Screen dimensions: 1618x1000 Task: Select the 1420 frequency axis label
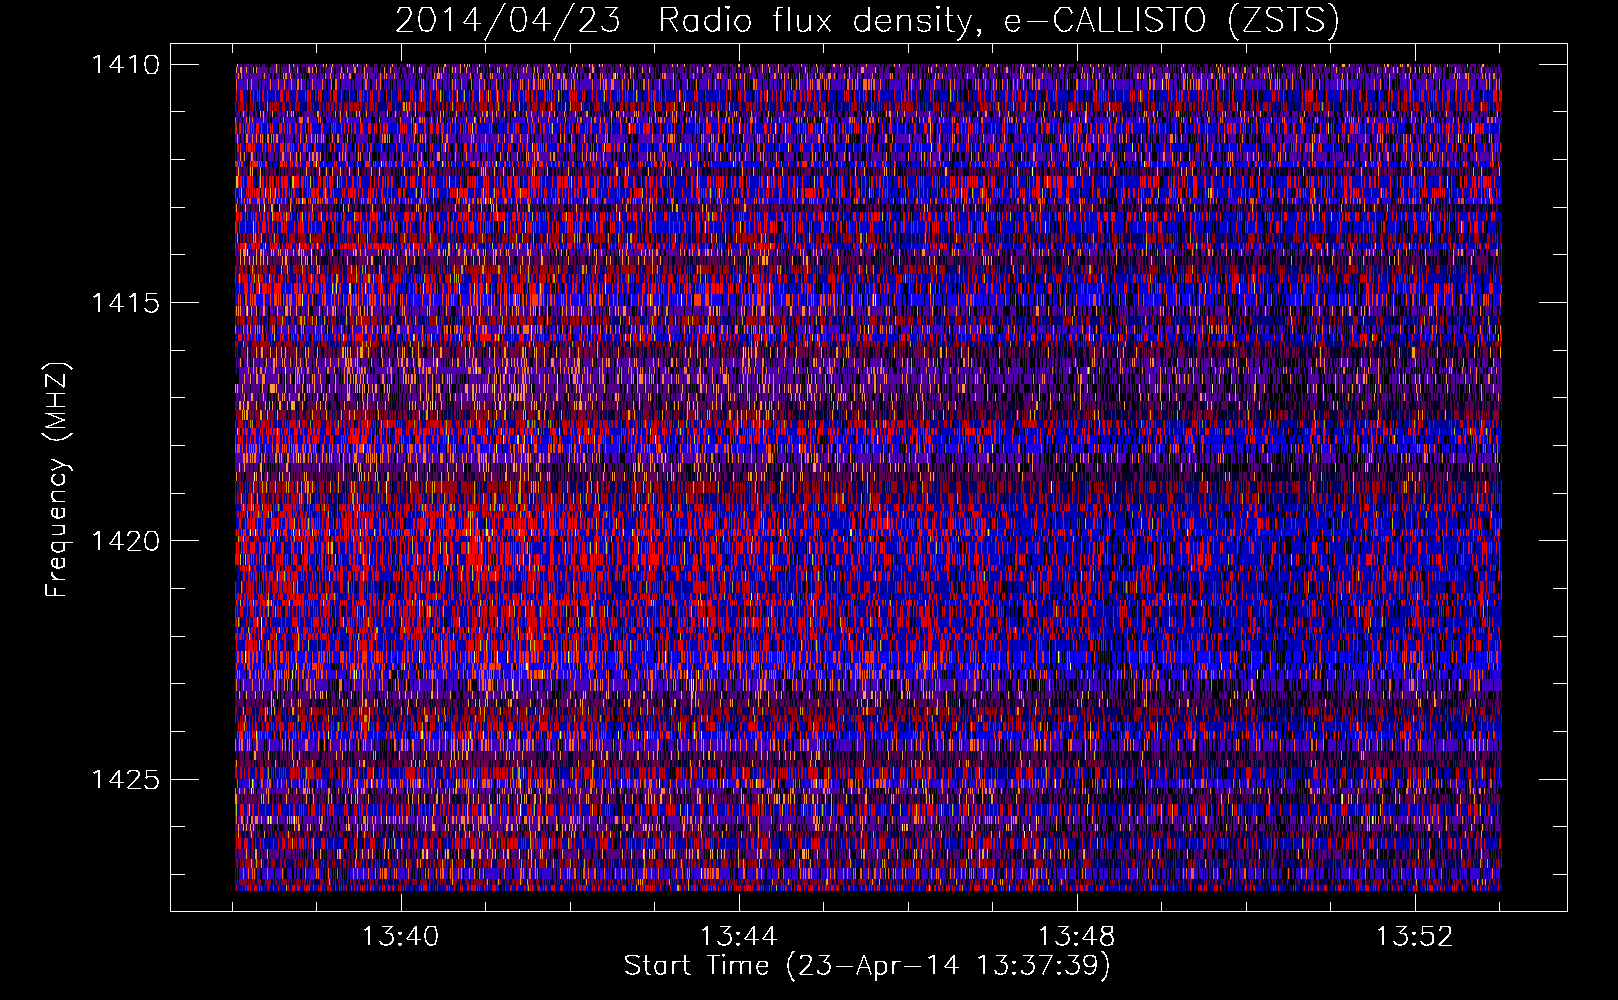tap(125, 541)
